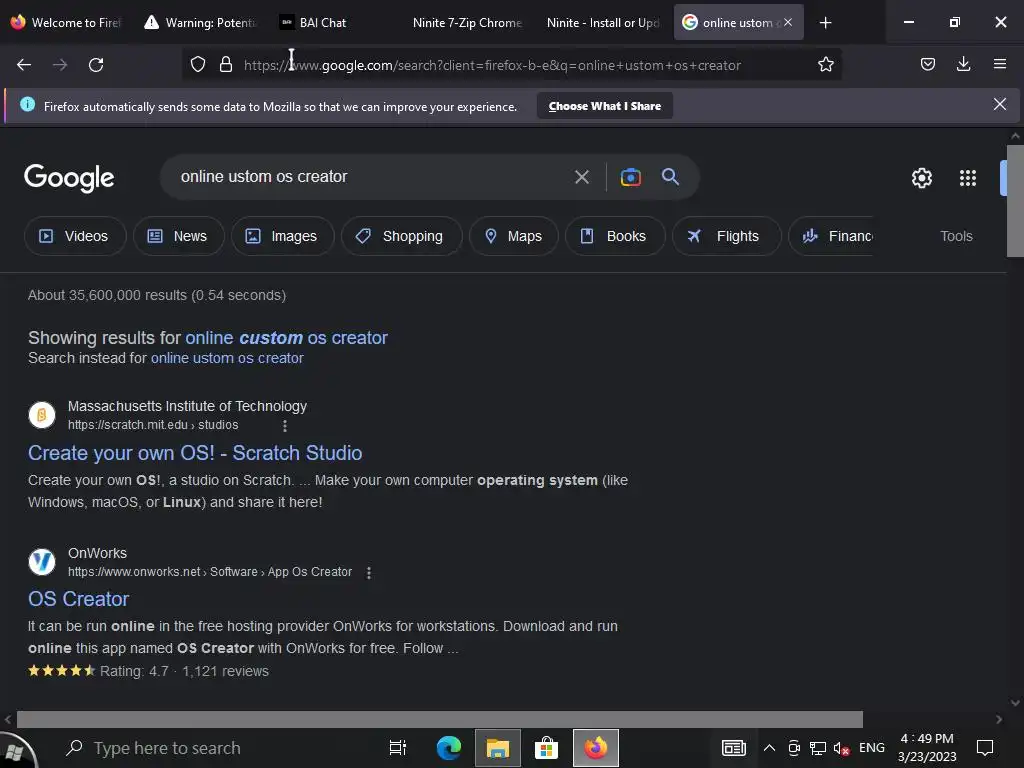Click Choose What I Share button
Screen dimensions: 1024x768
click(605, 106)
